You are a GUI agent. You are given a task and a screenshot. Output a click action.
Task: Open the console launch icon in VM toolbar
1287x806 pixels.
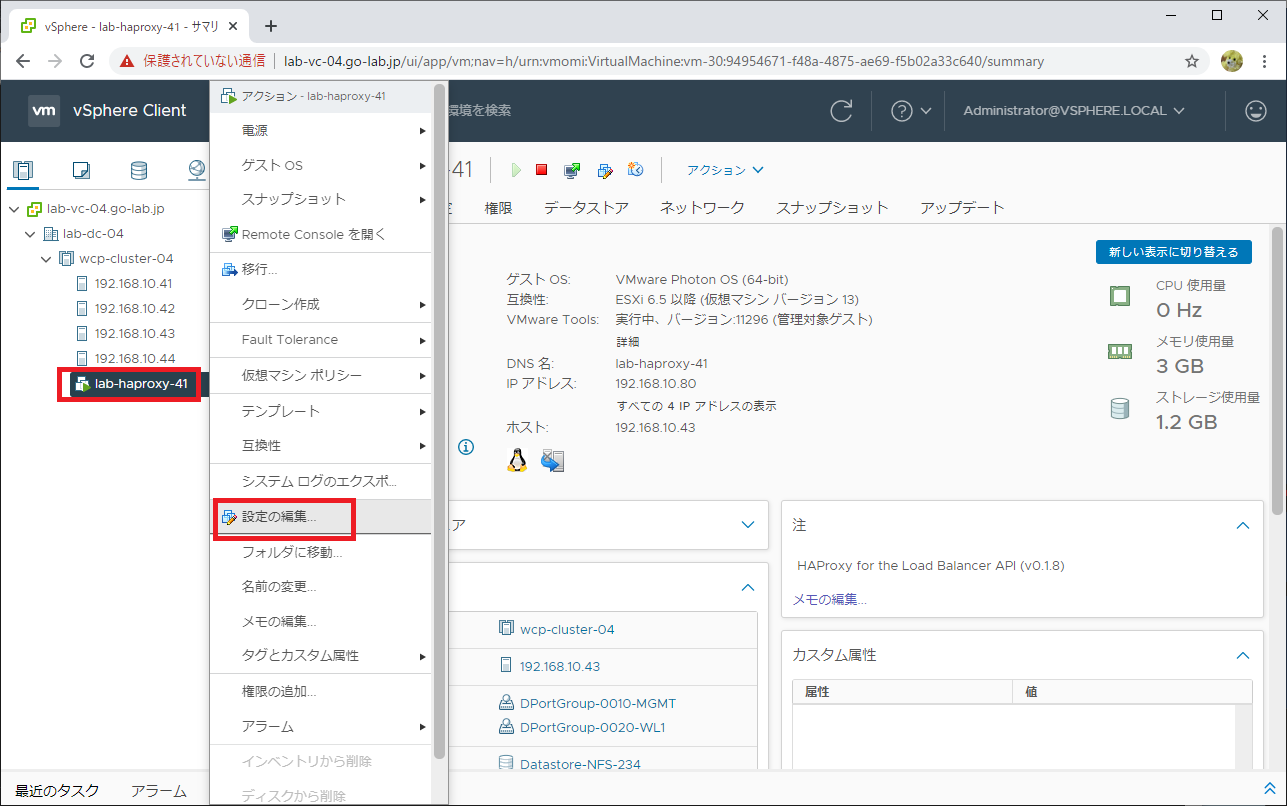(x=572, y=170)
